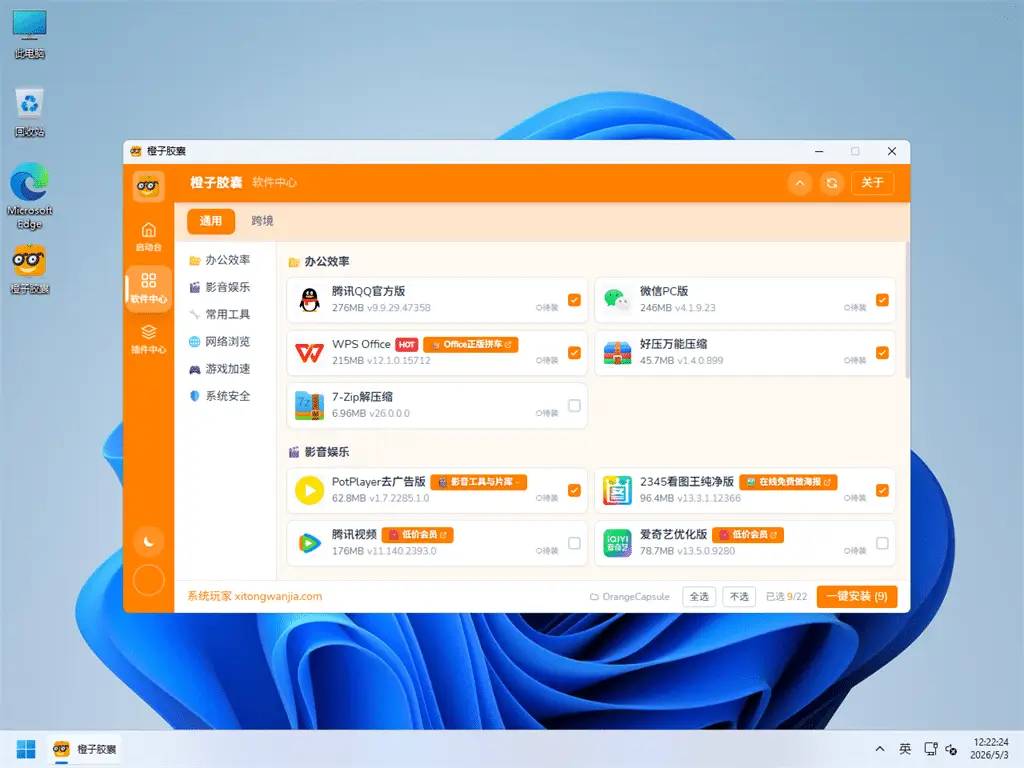This screenshot has width=1024, height=768.
Task: Click 不选 deselect-all button
Action: coord(739,596)
